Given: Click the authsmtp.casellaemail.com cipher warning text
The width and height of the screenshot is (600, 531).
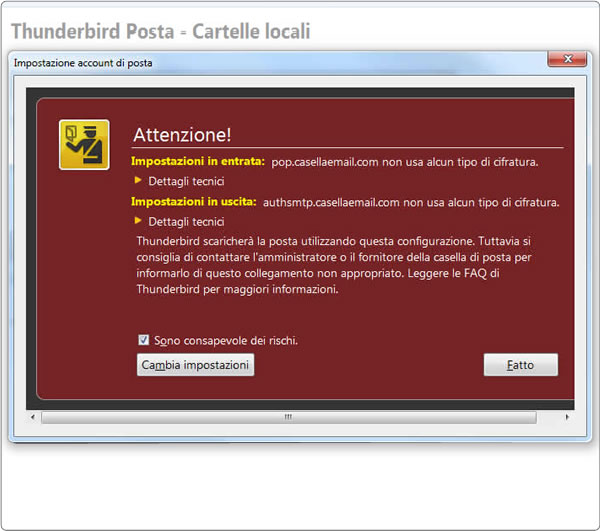Looking at the screenshot, I should tap(411, 202).
